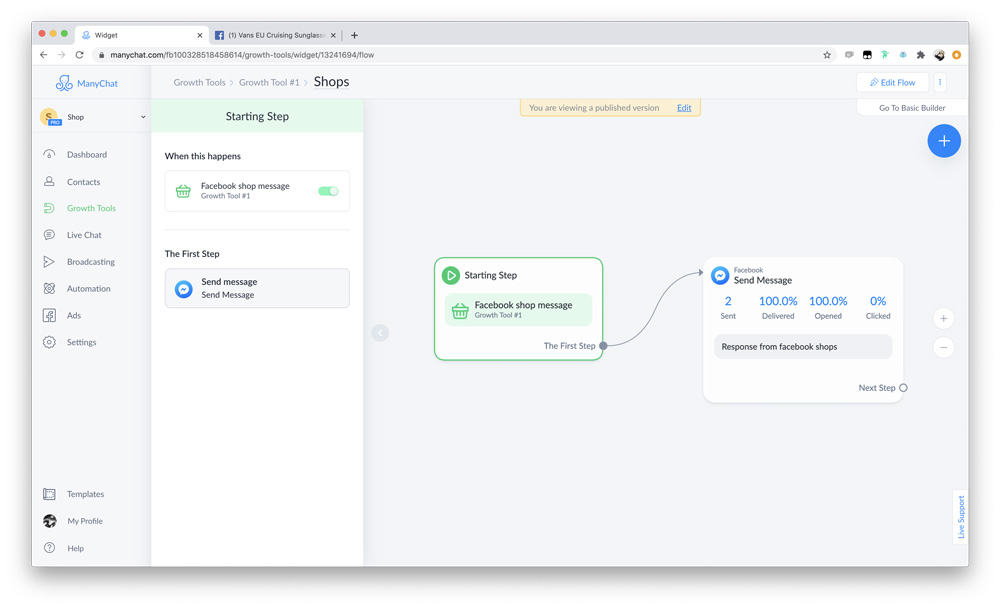Viewport: 1000px width, 608px height.
Task: Click Growth Tool #1 breadcrumb link
Action: (x=268, y=82)
